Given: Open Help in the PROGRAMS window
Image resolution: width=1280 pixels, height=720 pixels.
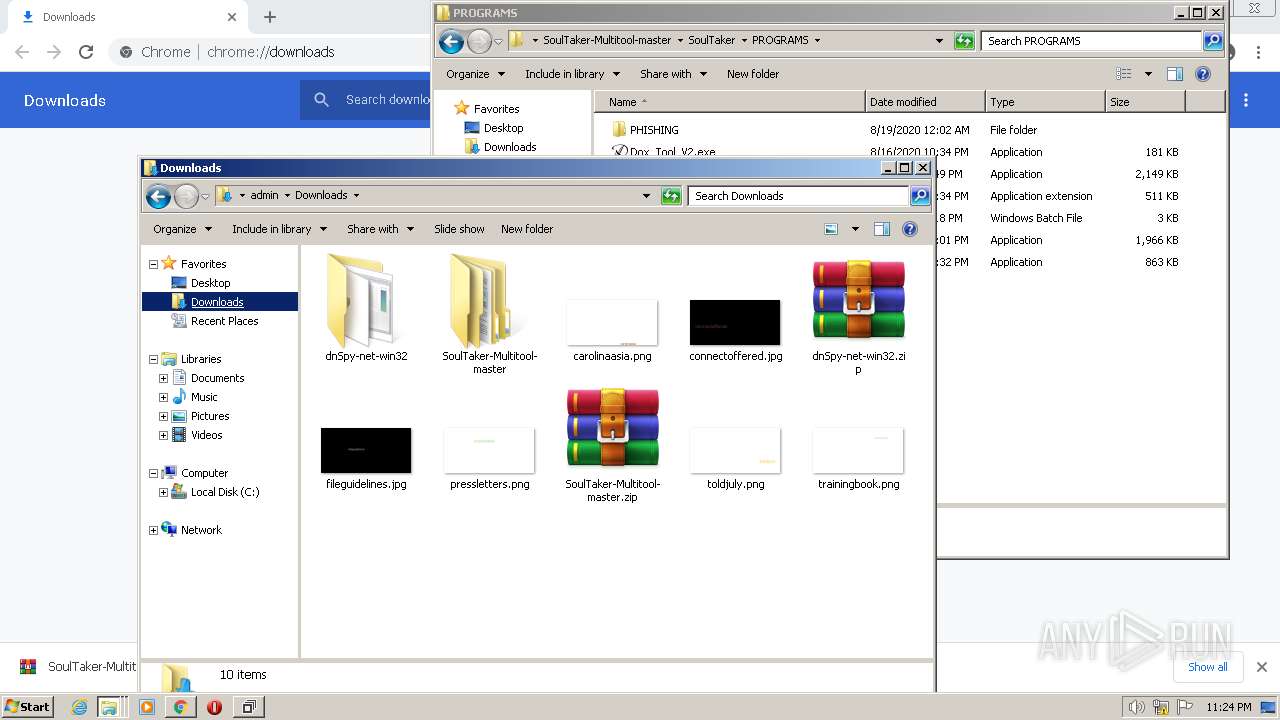Looking at the screenshot, I should coord(1203,74).
